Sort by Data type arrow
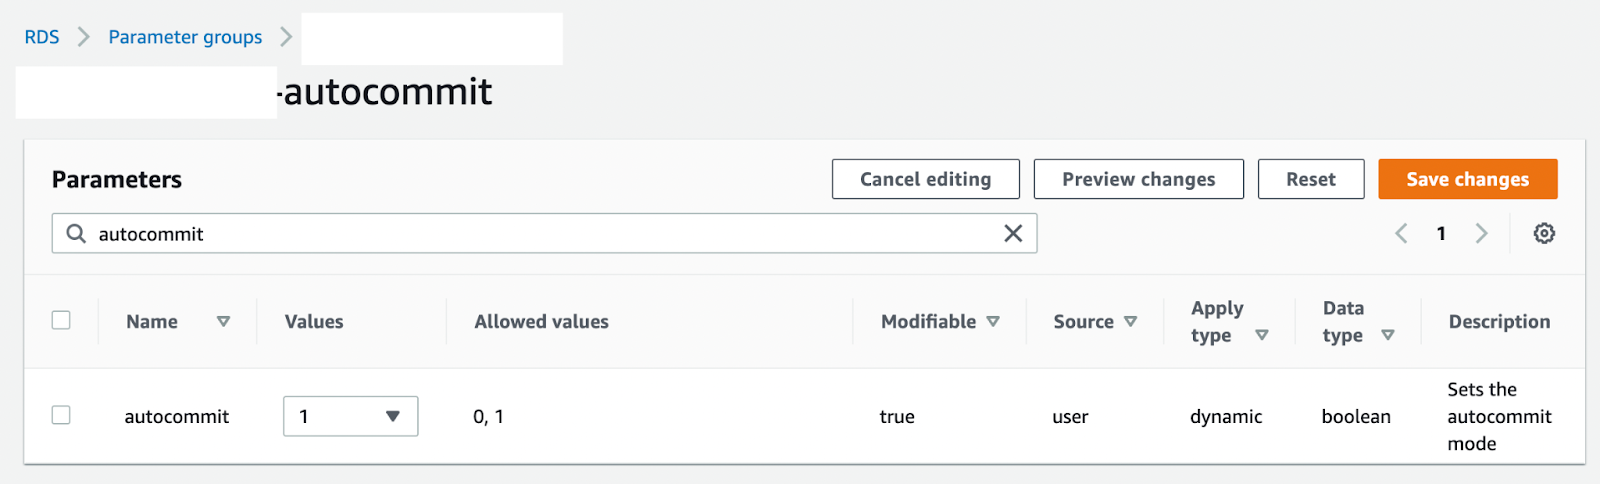This screenshot has height=484, width=1600. tap(1388, 335)
